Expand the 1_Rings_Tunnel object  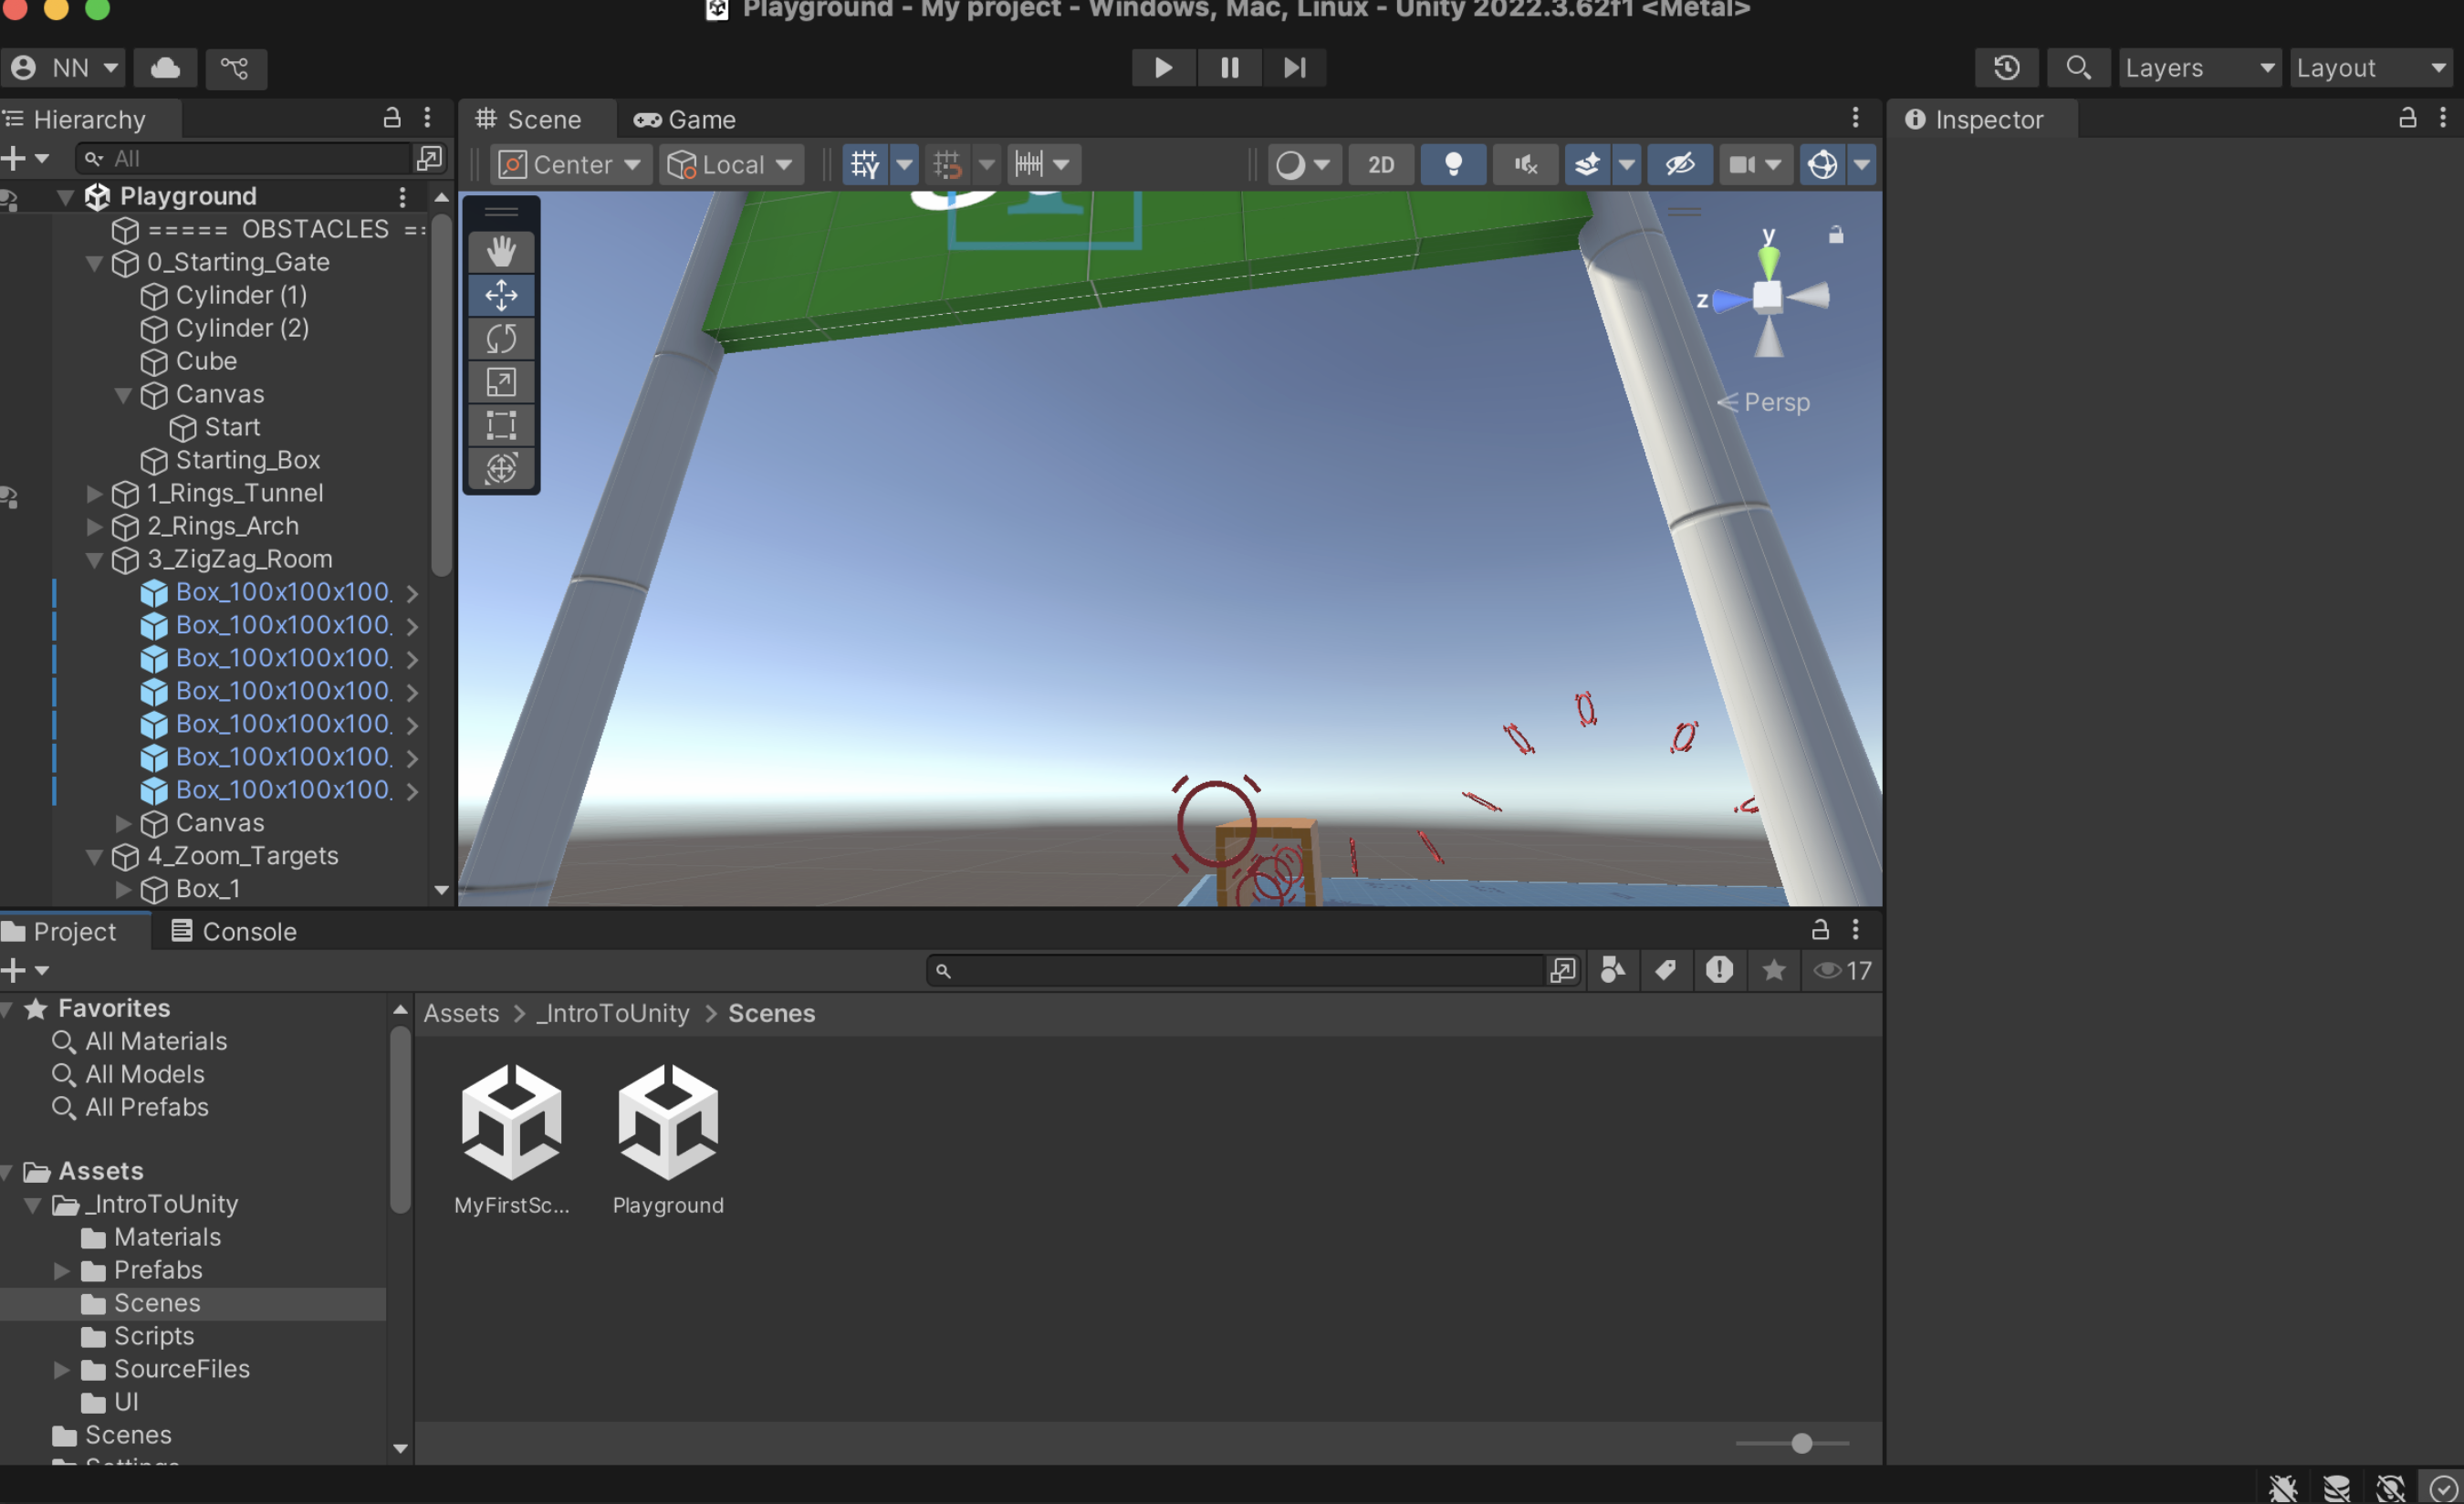point(95,493)
